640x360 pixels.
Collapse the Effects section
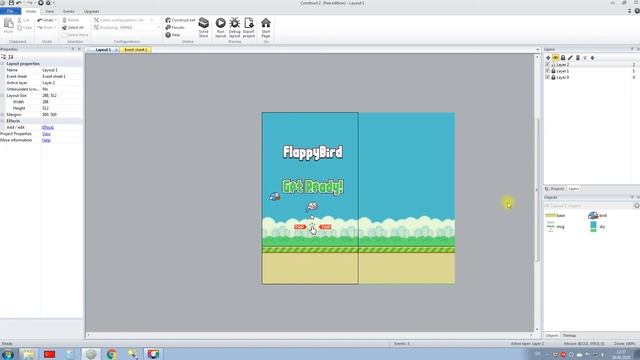tap(2, 121)
